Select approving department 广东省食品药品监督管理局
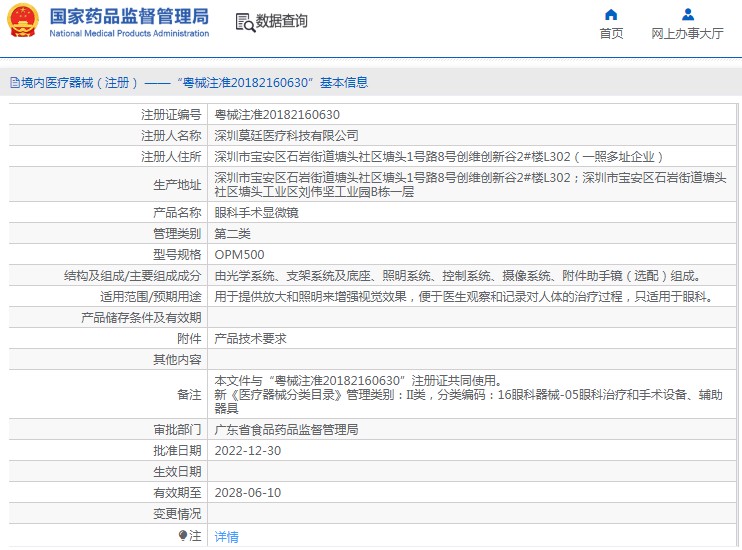This screenshot has height=550, width=742. 286,430
